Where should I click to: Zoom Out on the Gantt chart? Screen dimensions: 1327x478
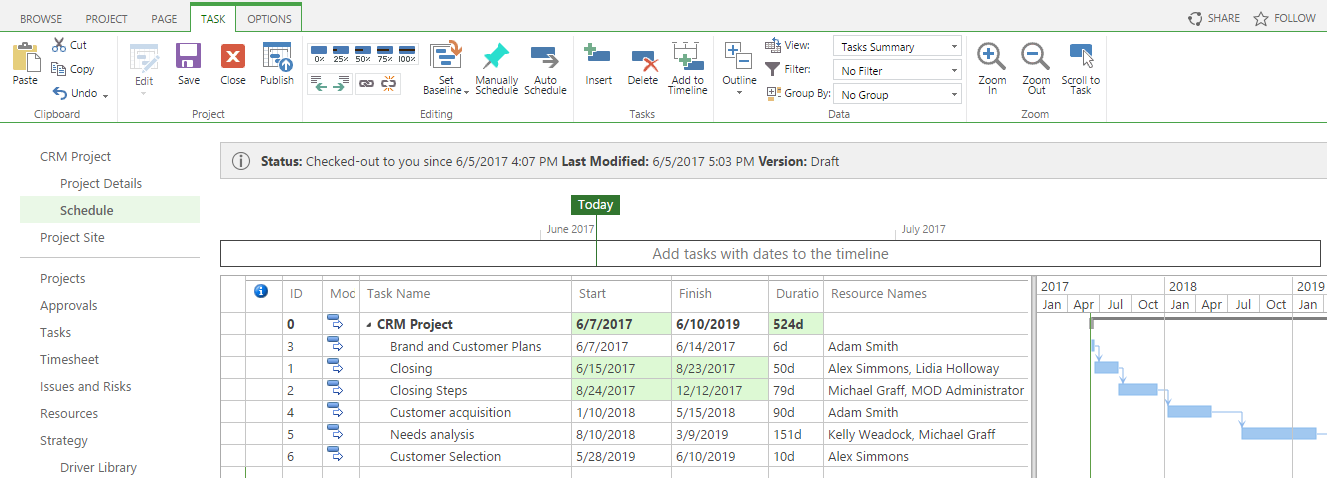click(x=1036, y=68)
